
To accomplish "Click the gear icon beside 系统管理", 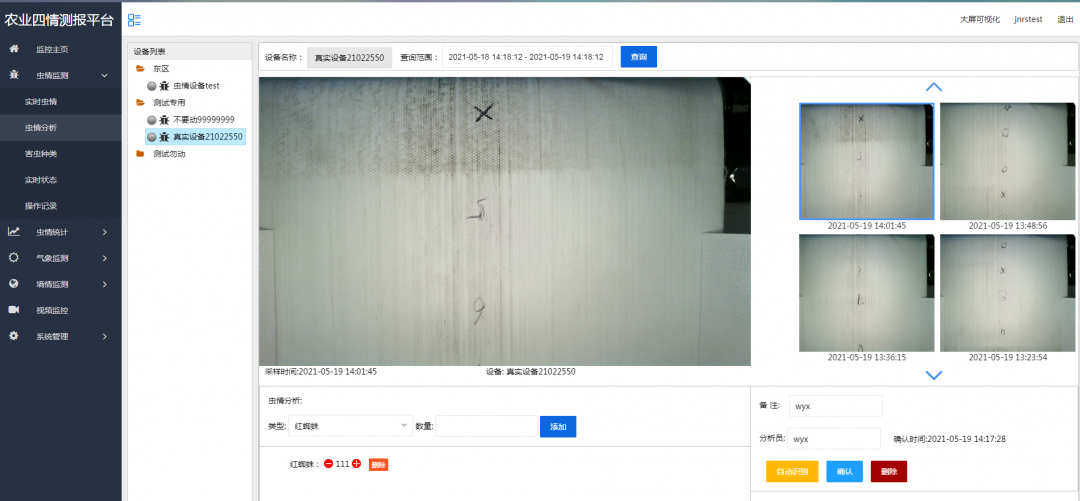I will tap(14, 336).
